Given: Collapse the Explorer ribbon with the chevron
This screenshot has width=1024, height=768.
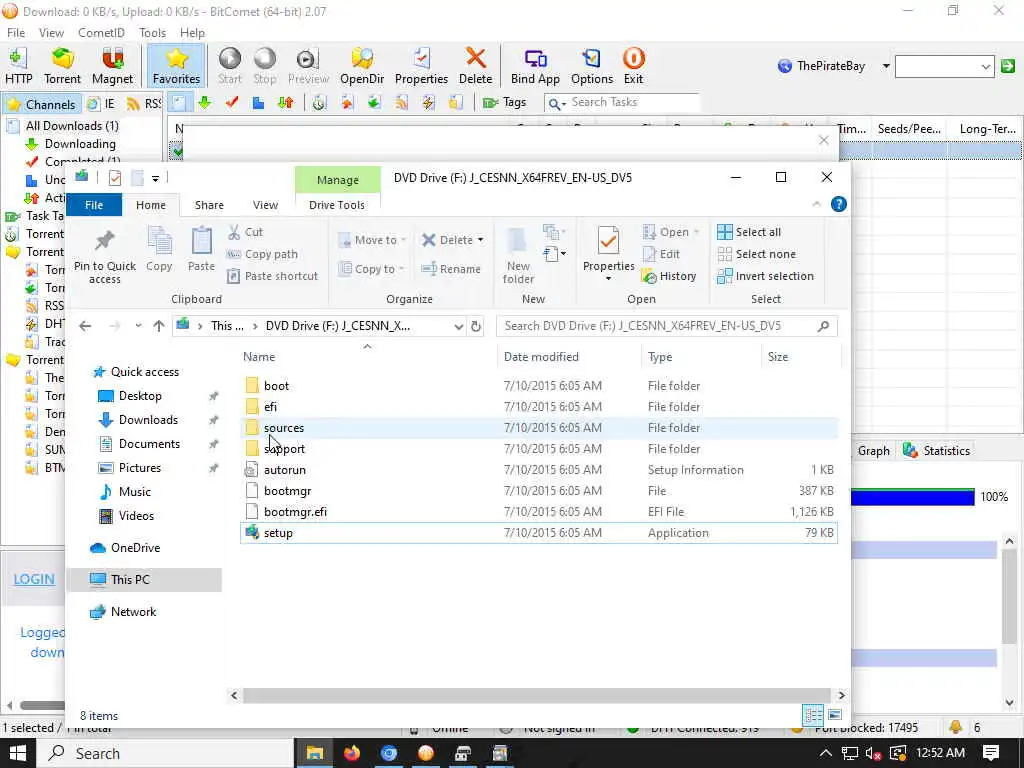Looking at the screenshot, I should (x=816, y=204).
